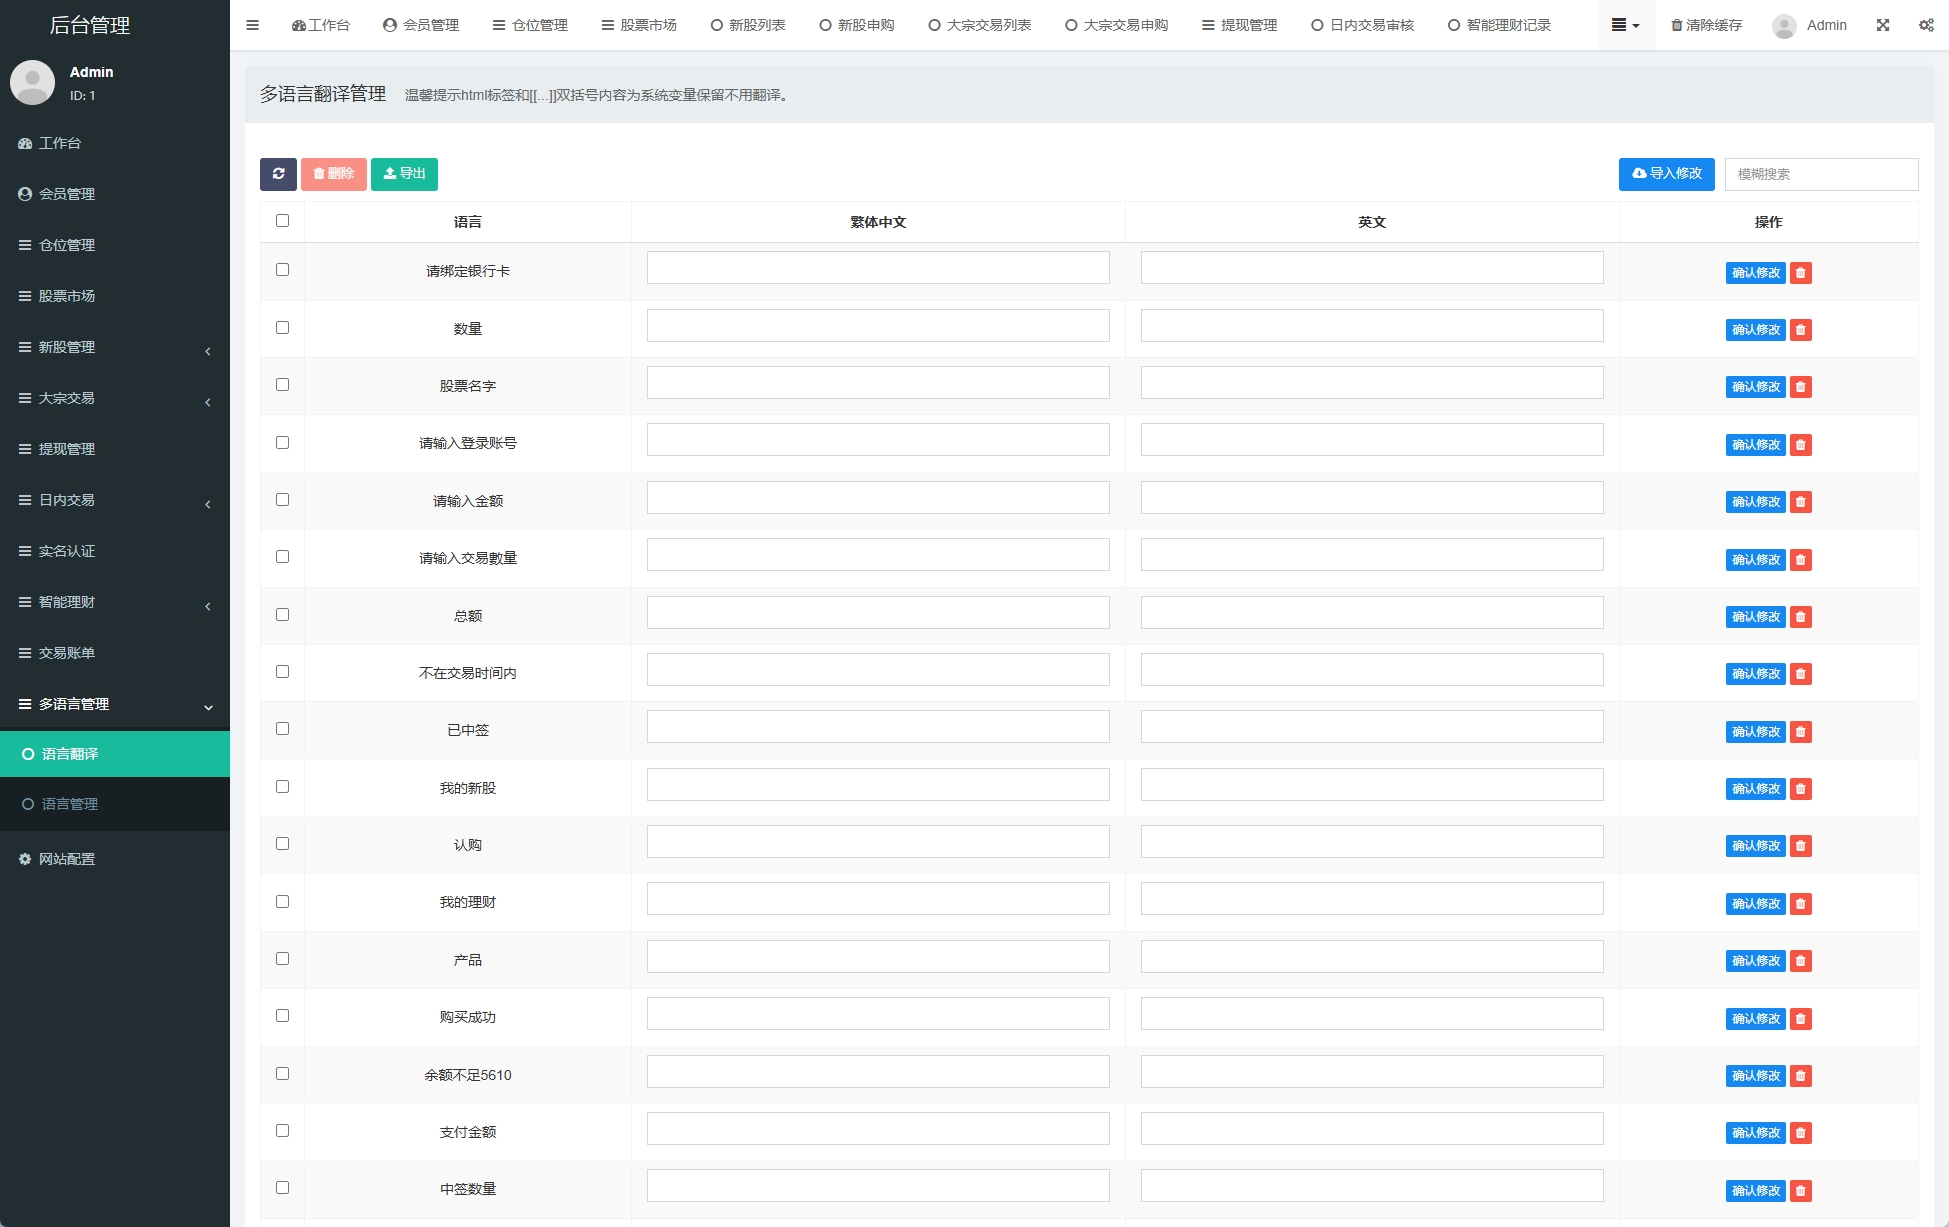
Task: Click the Admin avatar in sidebar
Action: [x=32, y=83]
